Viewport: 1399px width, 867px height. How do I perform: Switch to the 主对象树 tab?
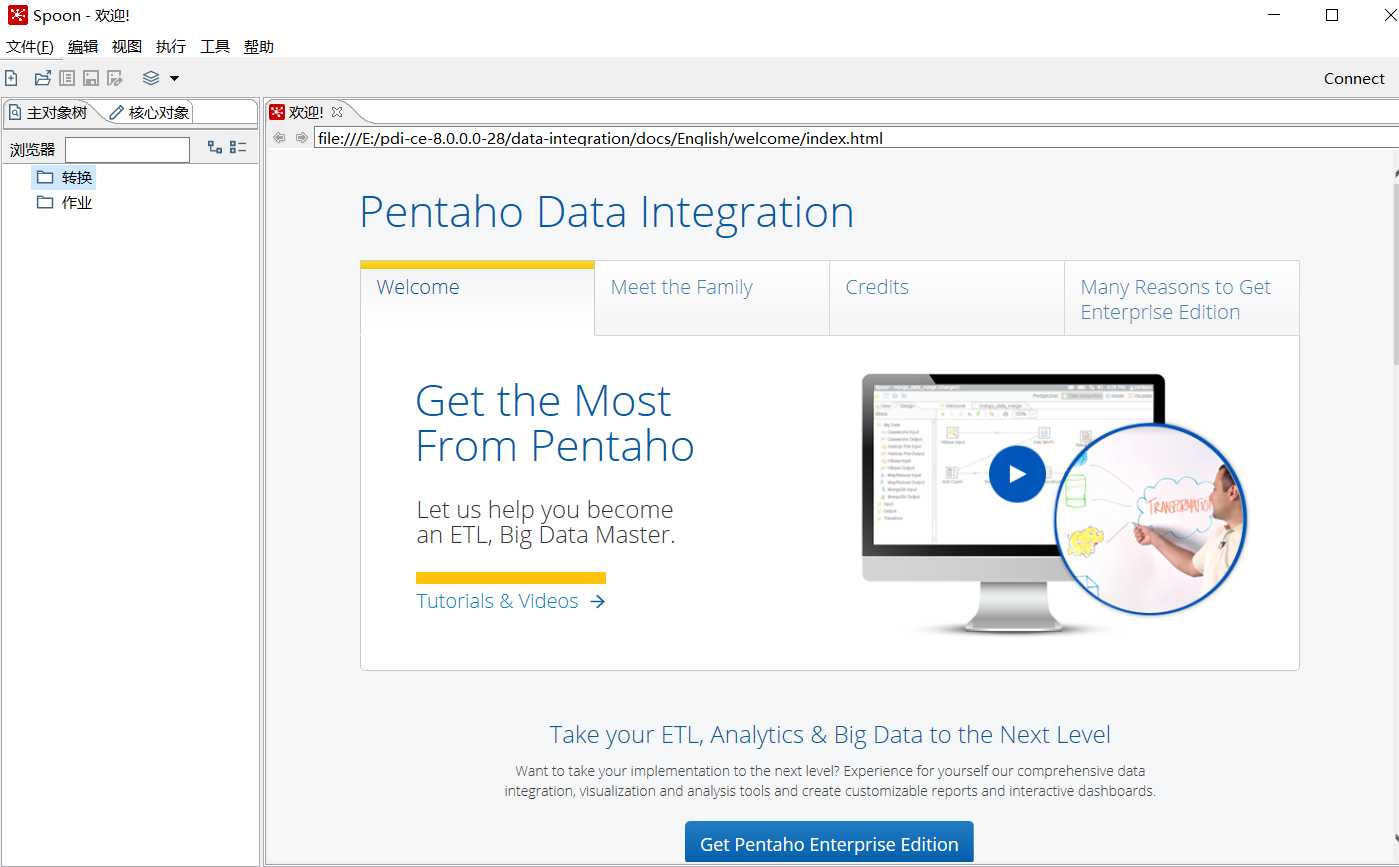pyautogui.click(x=48, y=112)
